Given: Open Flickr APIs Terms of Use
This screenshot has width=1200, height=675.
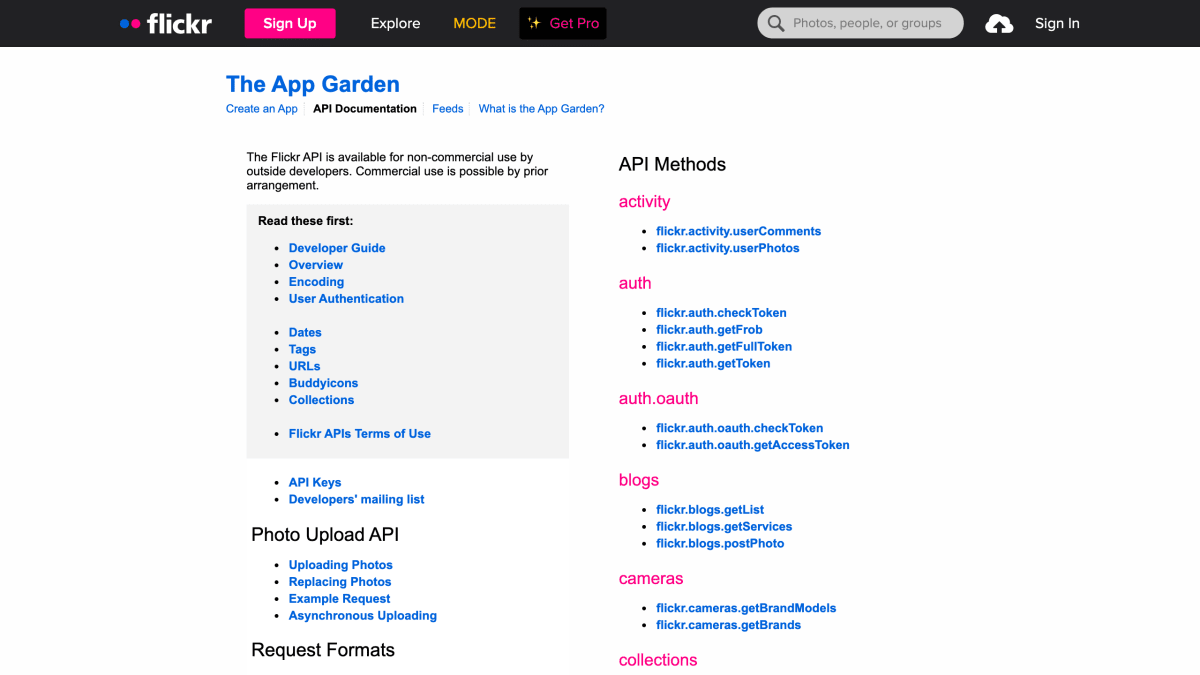Looking at the screenshot, I should pos(360,434).
